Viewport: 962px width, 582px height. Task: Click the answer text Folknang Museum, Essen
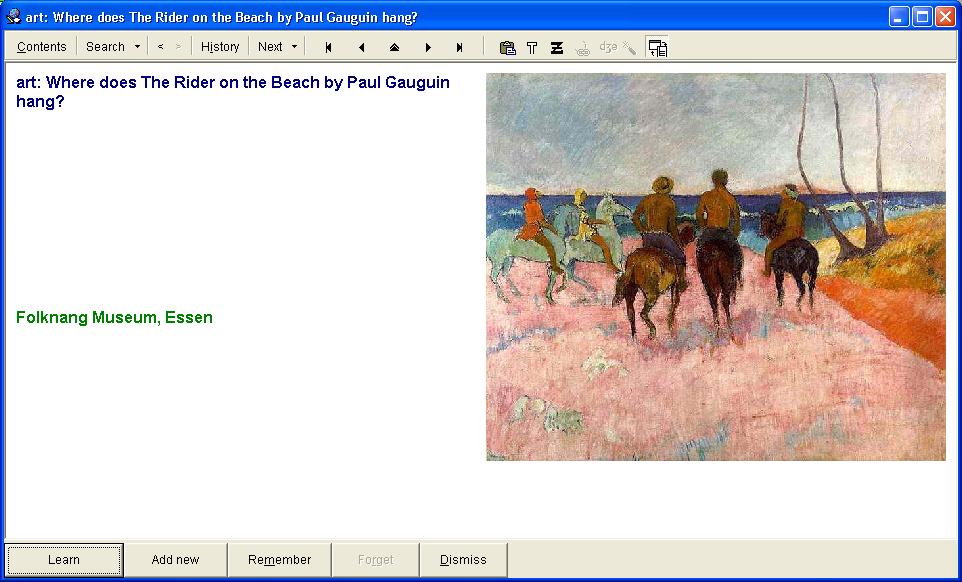click(115, 318)
